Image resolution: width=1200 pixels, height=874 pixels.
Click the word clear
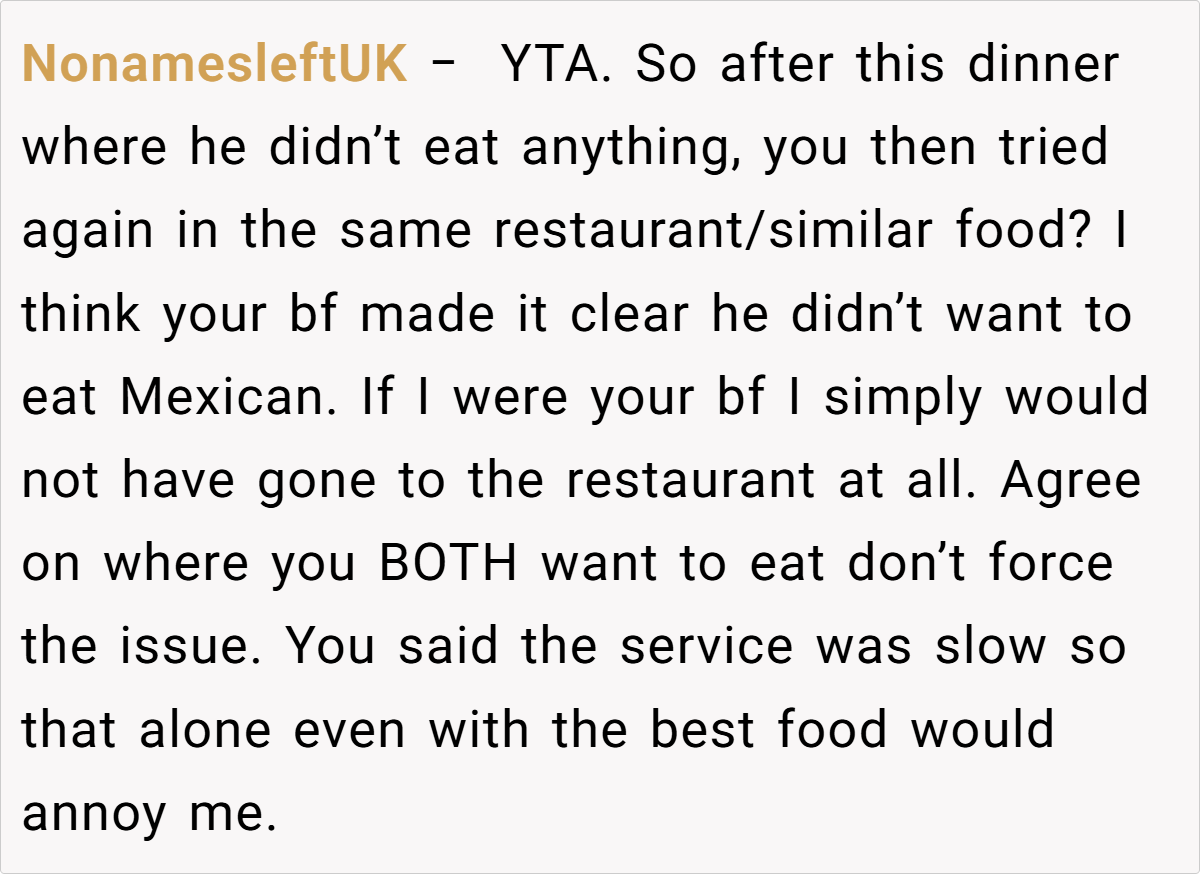[629, 315]
